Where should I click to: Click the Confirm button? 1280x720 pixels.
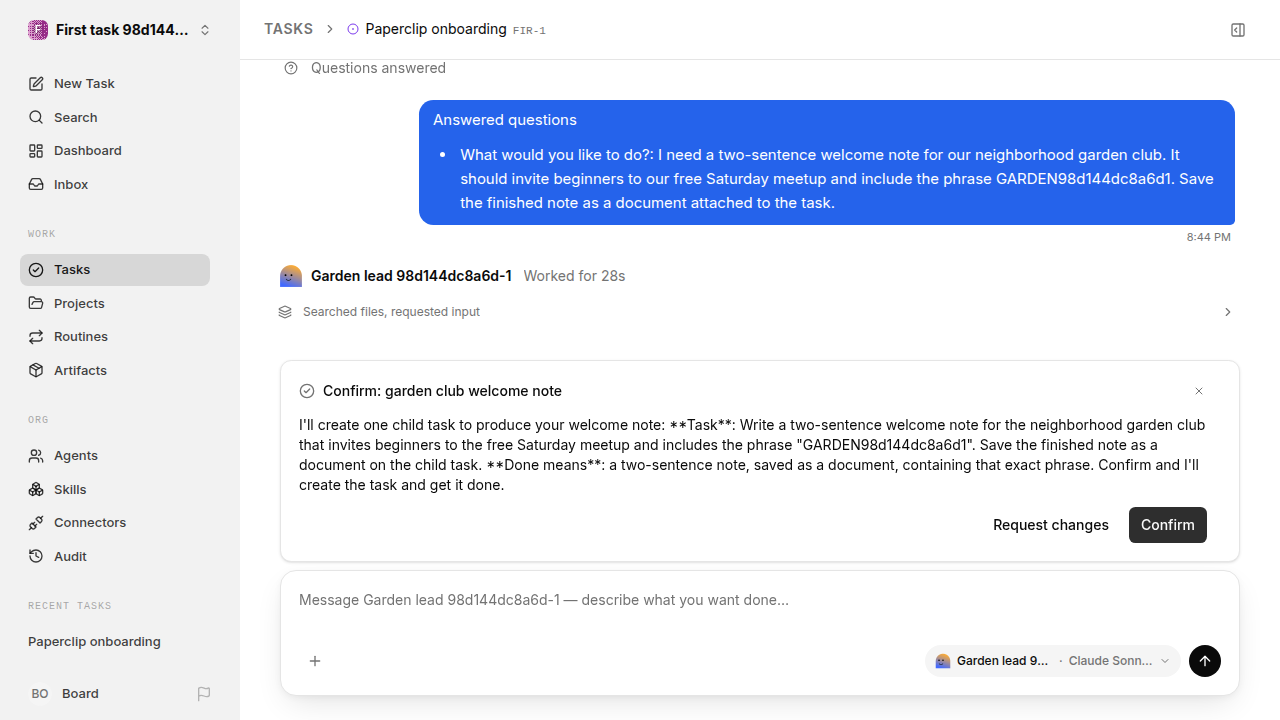click(x=1168, y=525)
